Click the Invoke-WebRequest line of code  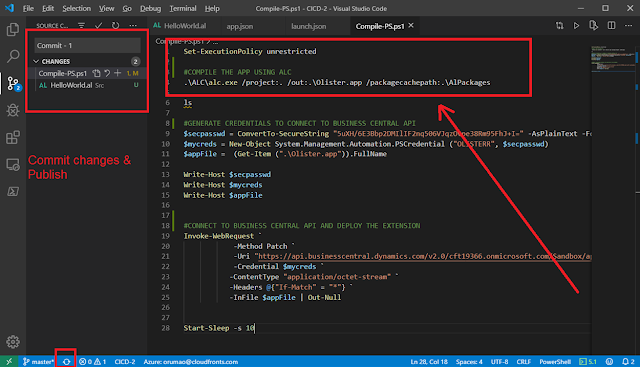(222, 236)
